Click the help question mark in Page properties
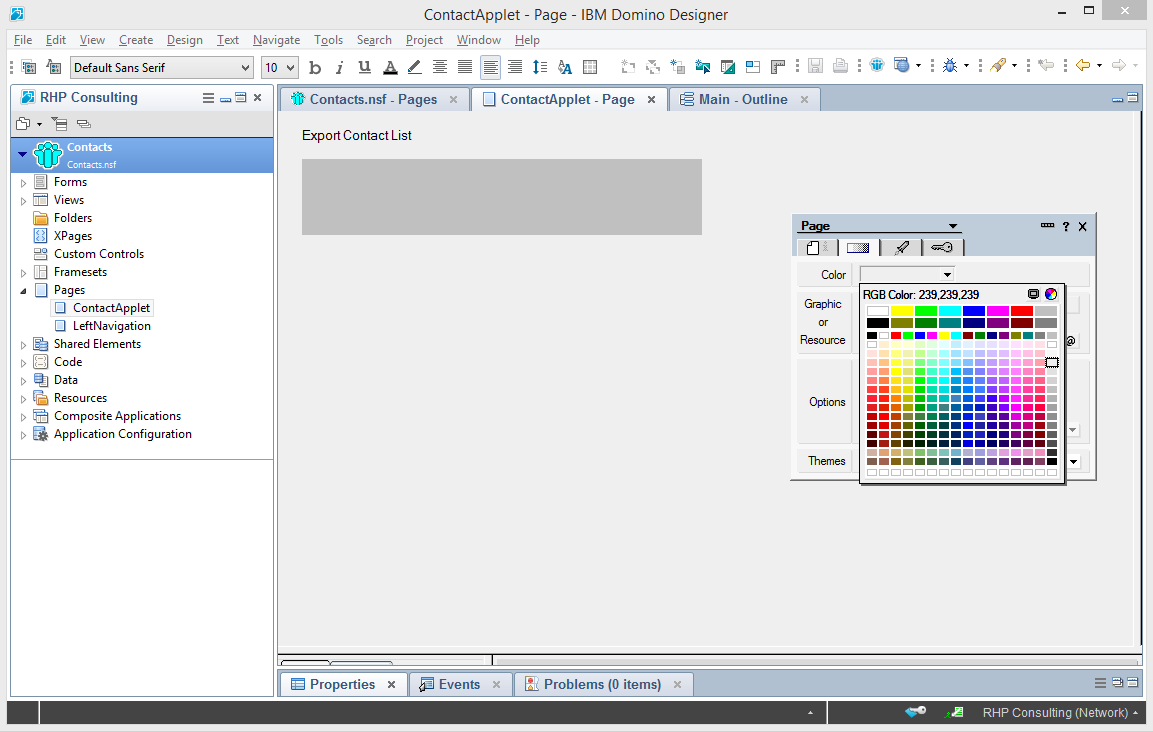The height and width of the screenshot is (732, 1153). tap(1066, 227)
